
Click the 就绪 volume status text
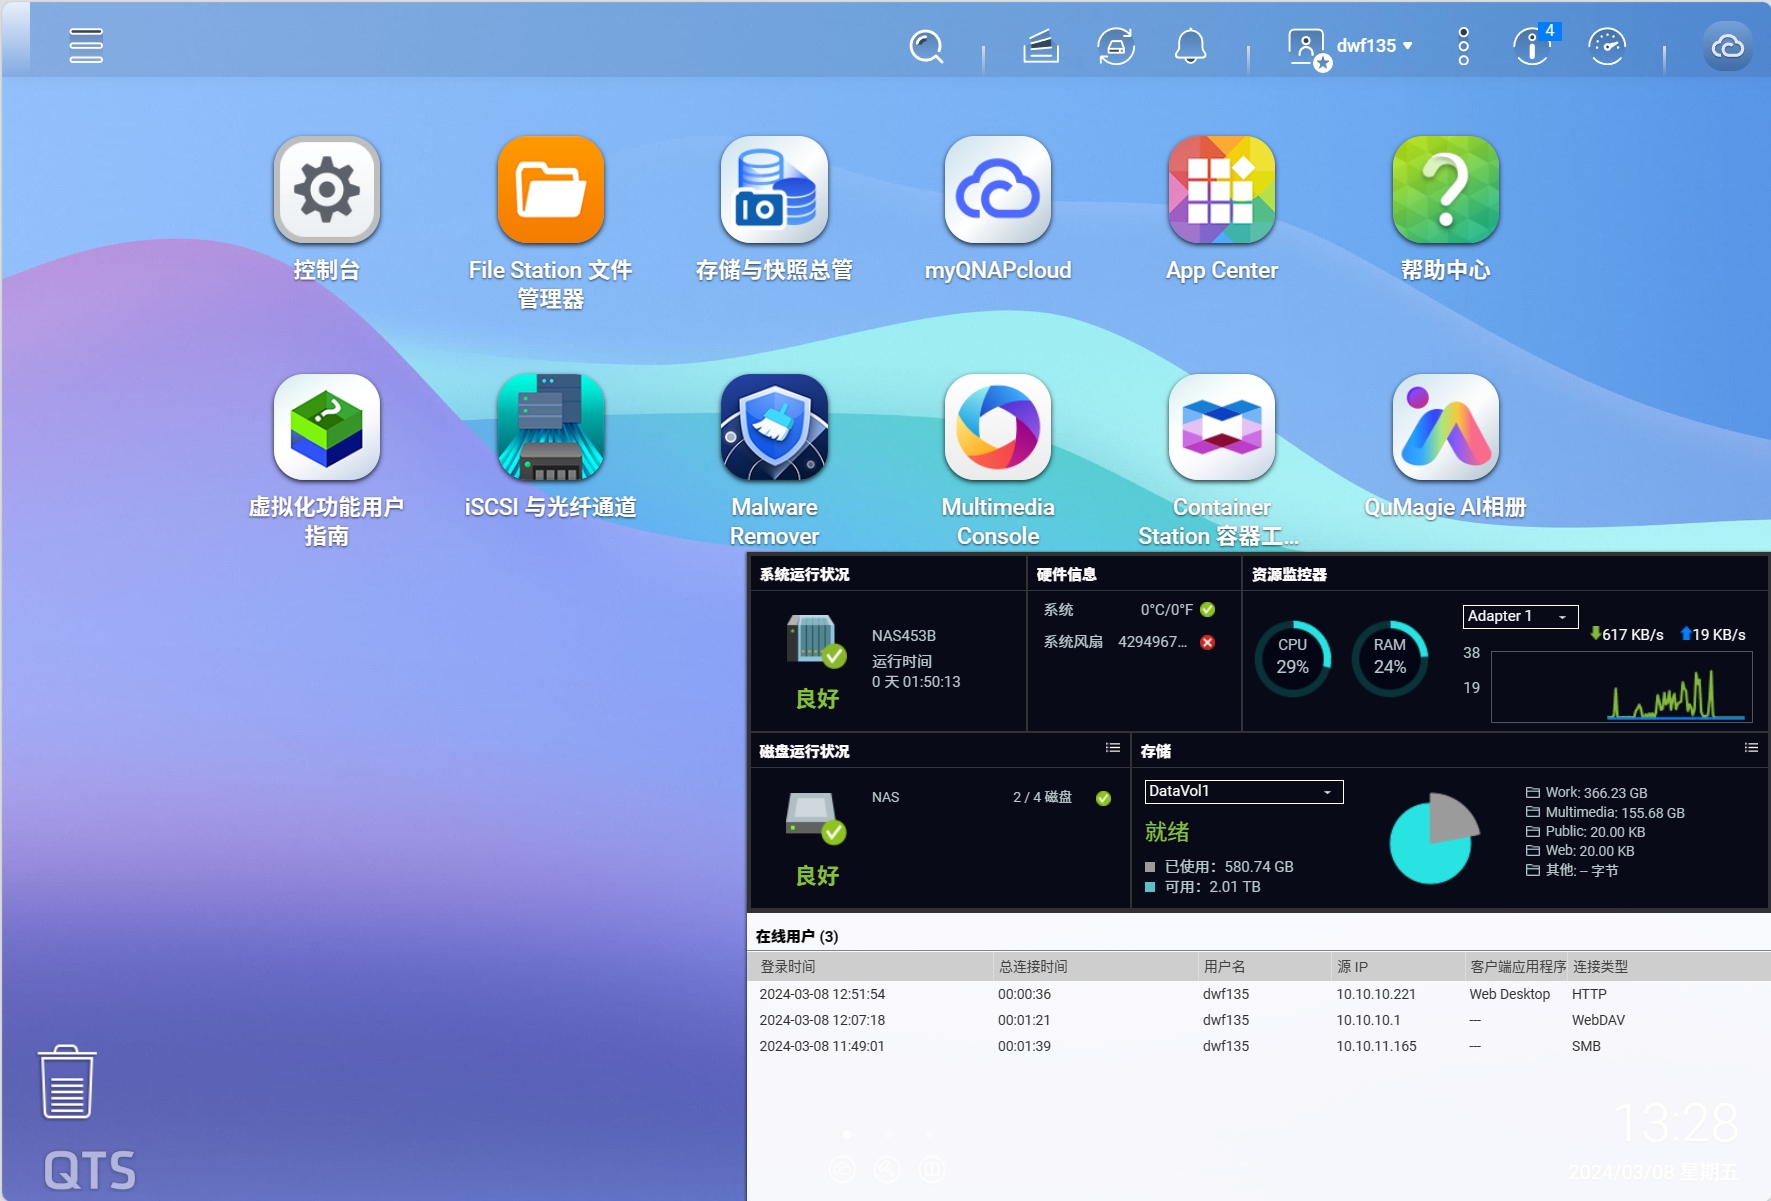(1167, 832)
